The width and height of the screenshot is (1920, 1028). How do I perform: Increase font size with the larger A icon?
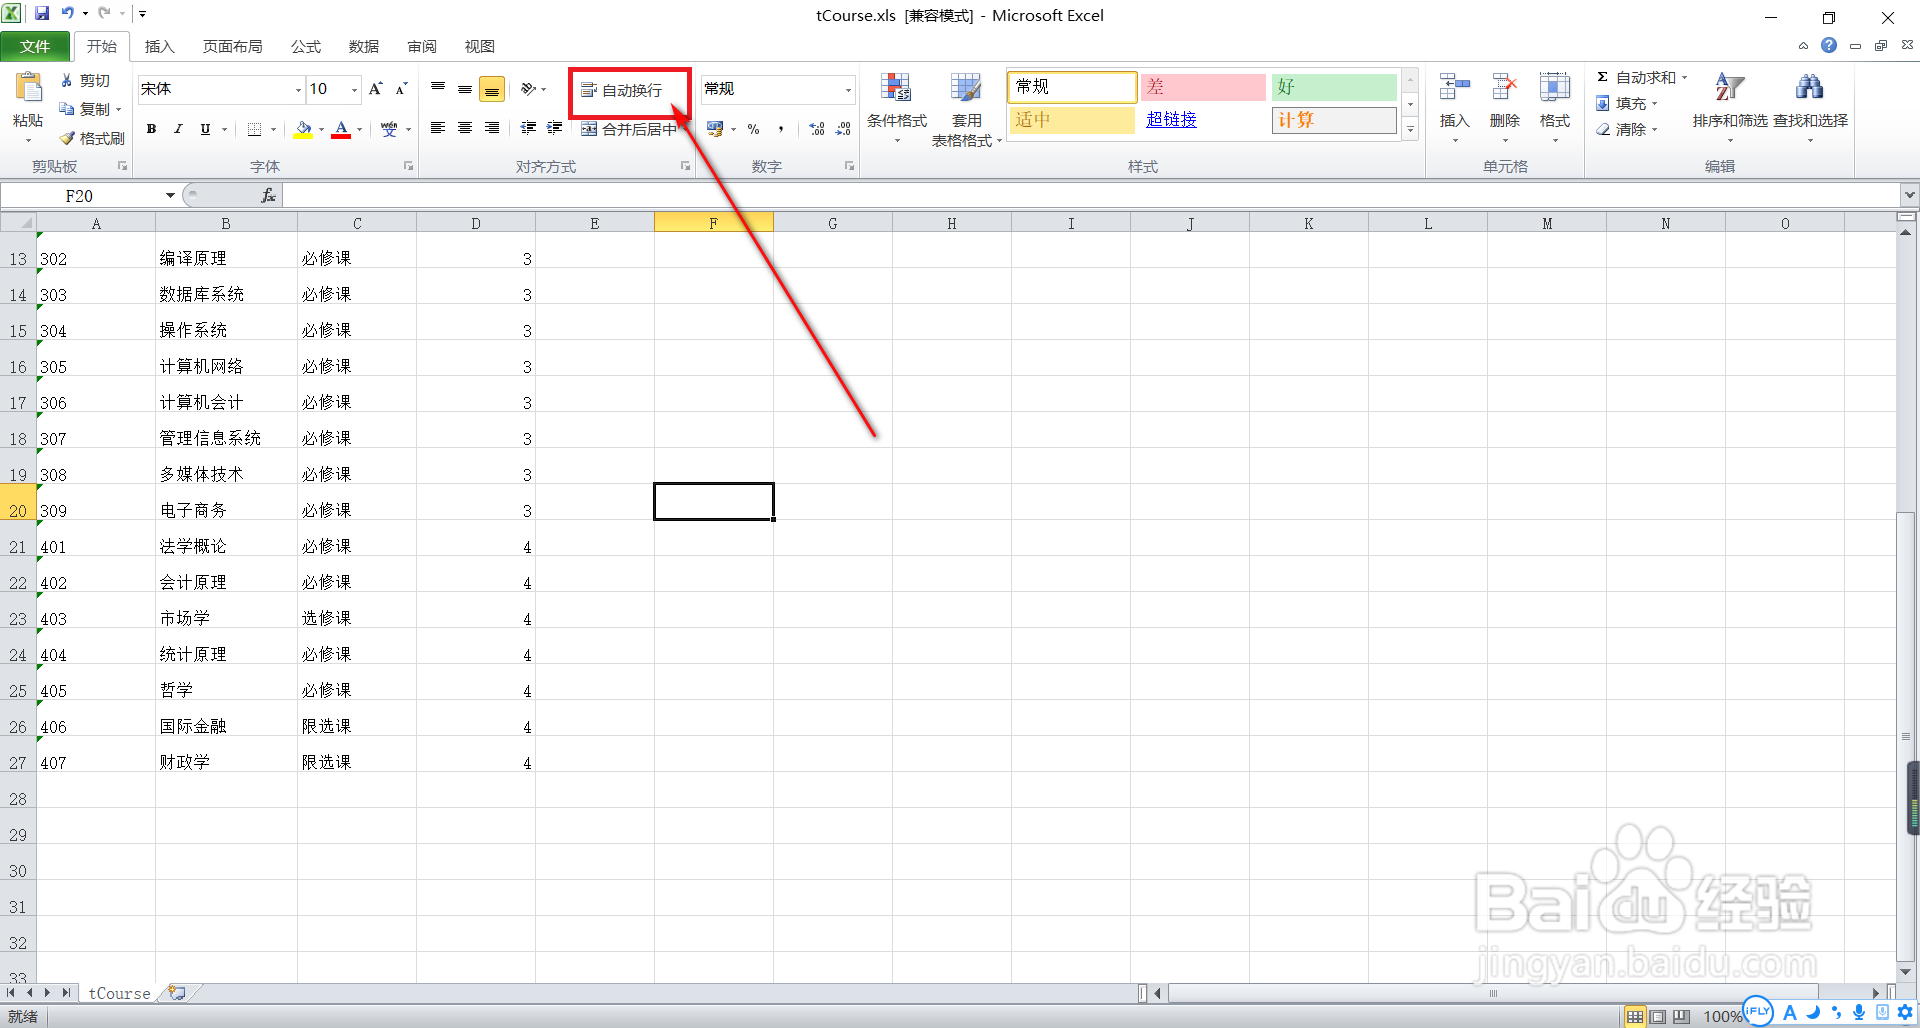(x=376, y=89)
